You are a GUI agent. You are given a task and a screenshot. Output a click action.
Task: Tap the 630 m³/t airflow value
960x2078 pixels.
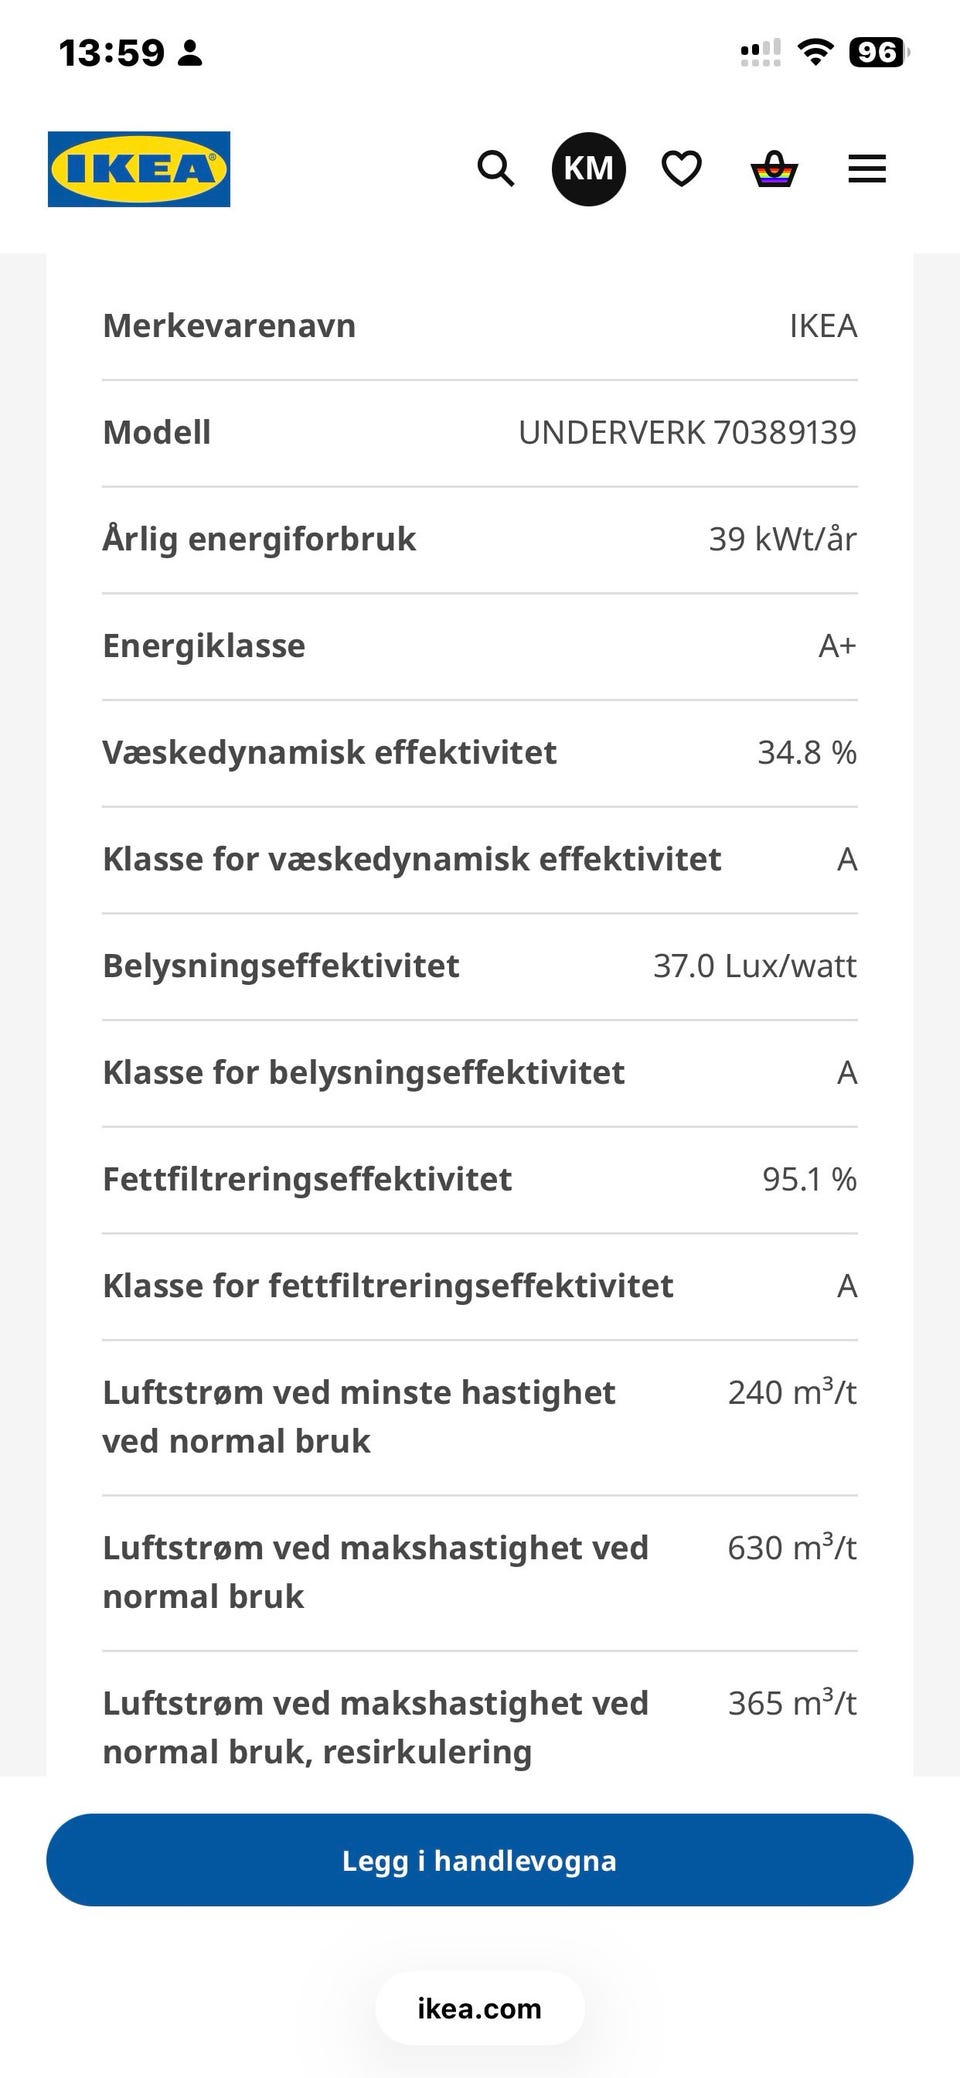point(792,1547)
